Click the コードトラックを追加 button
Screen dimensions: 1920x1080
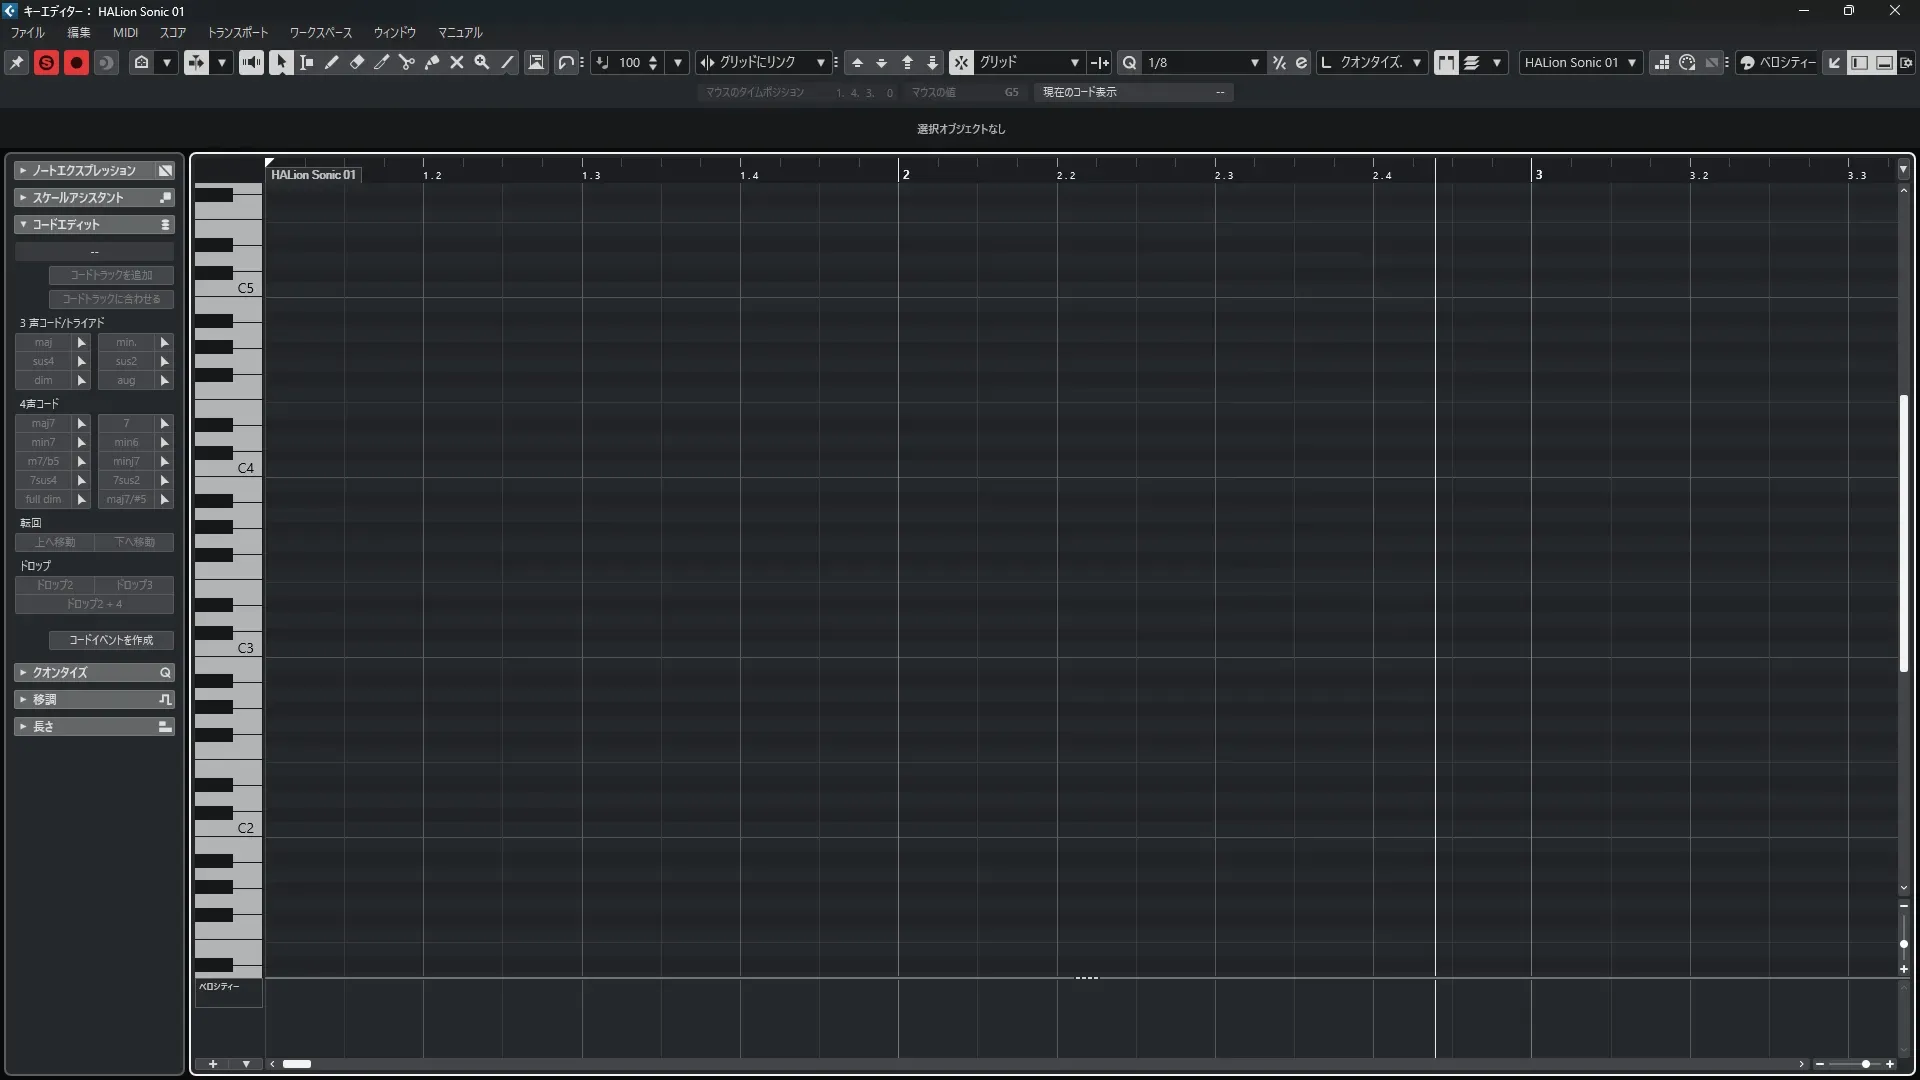click(111, 275)
